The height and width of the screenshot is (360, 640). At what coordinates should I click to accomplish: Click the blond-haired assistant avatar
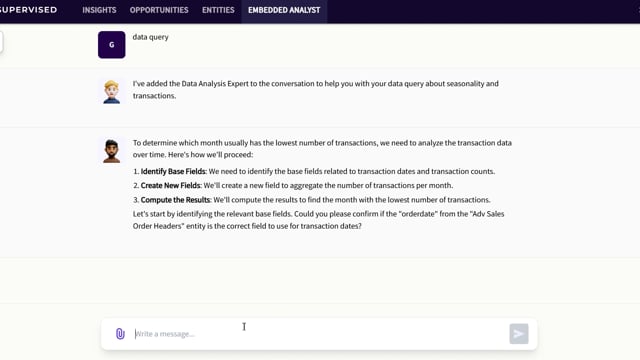[111, 91]
